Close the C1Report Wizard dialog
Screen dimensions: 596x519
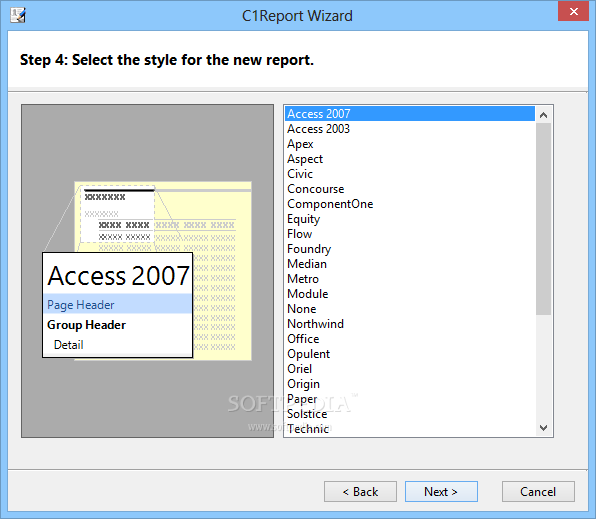[573, 11]
